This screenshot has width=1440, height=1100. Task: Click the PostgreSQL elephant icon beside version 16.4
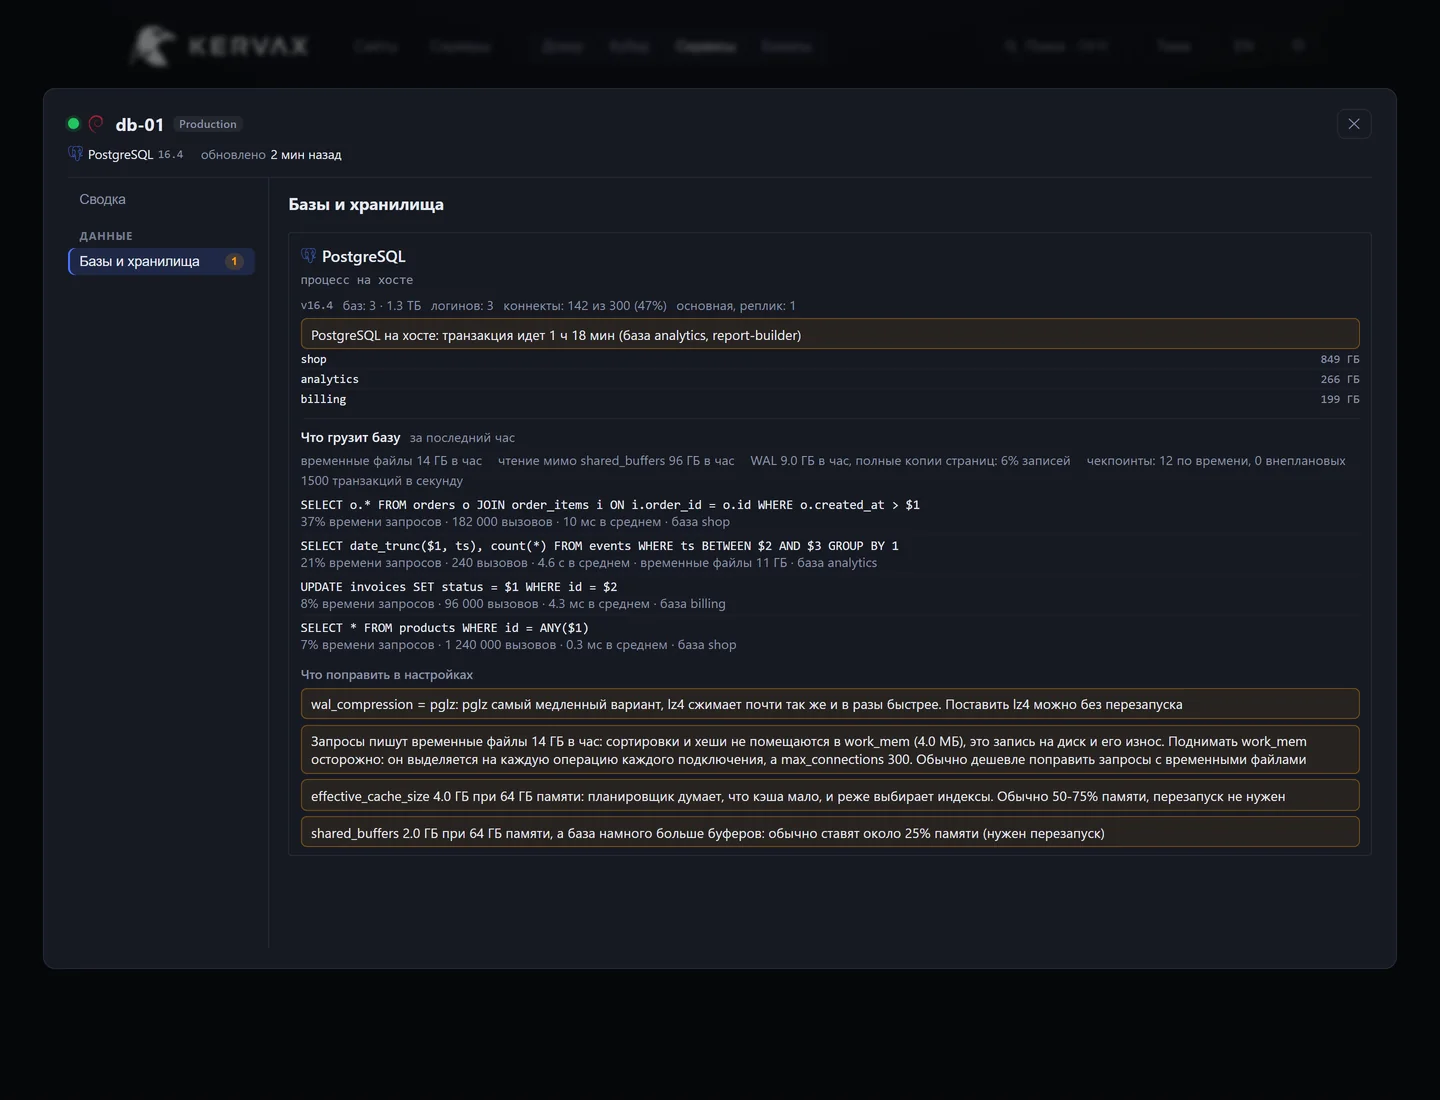tap(75, 154)
